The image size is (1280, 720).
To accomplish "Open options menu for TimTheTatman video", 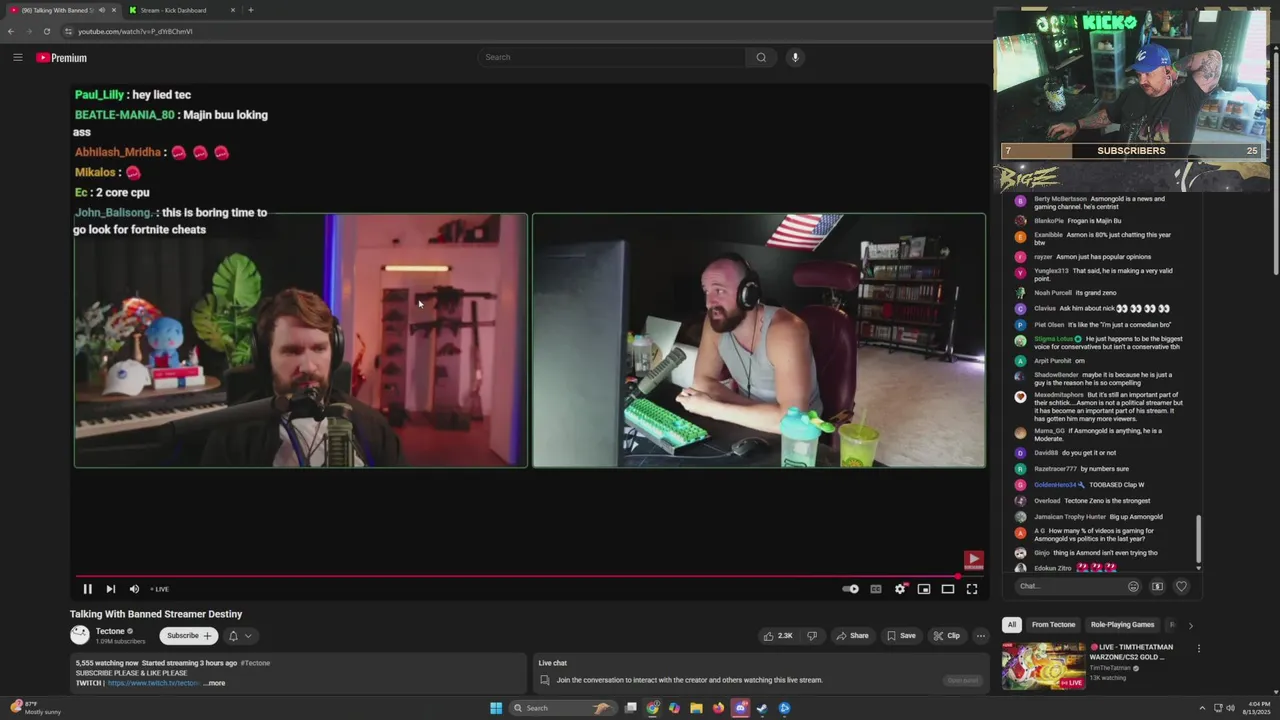I will [1198, 648].
